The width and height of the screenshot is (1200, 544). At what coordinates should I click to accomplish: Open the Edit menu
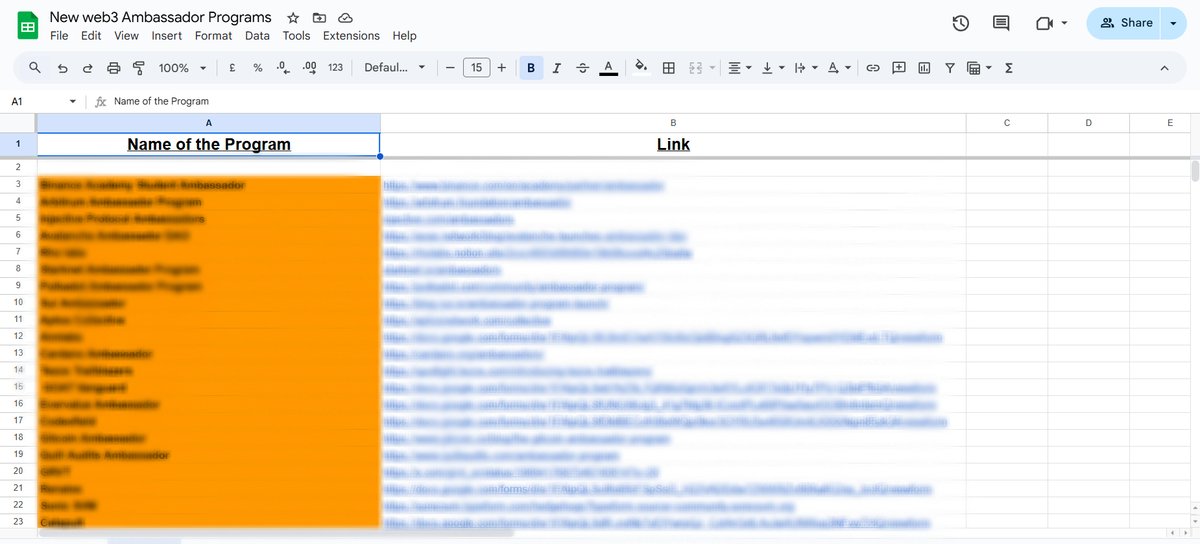tap(91, 36)
